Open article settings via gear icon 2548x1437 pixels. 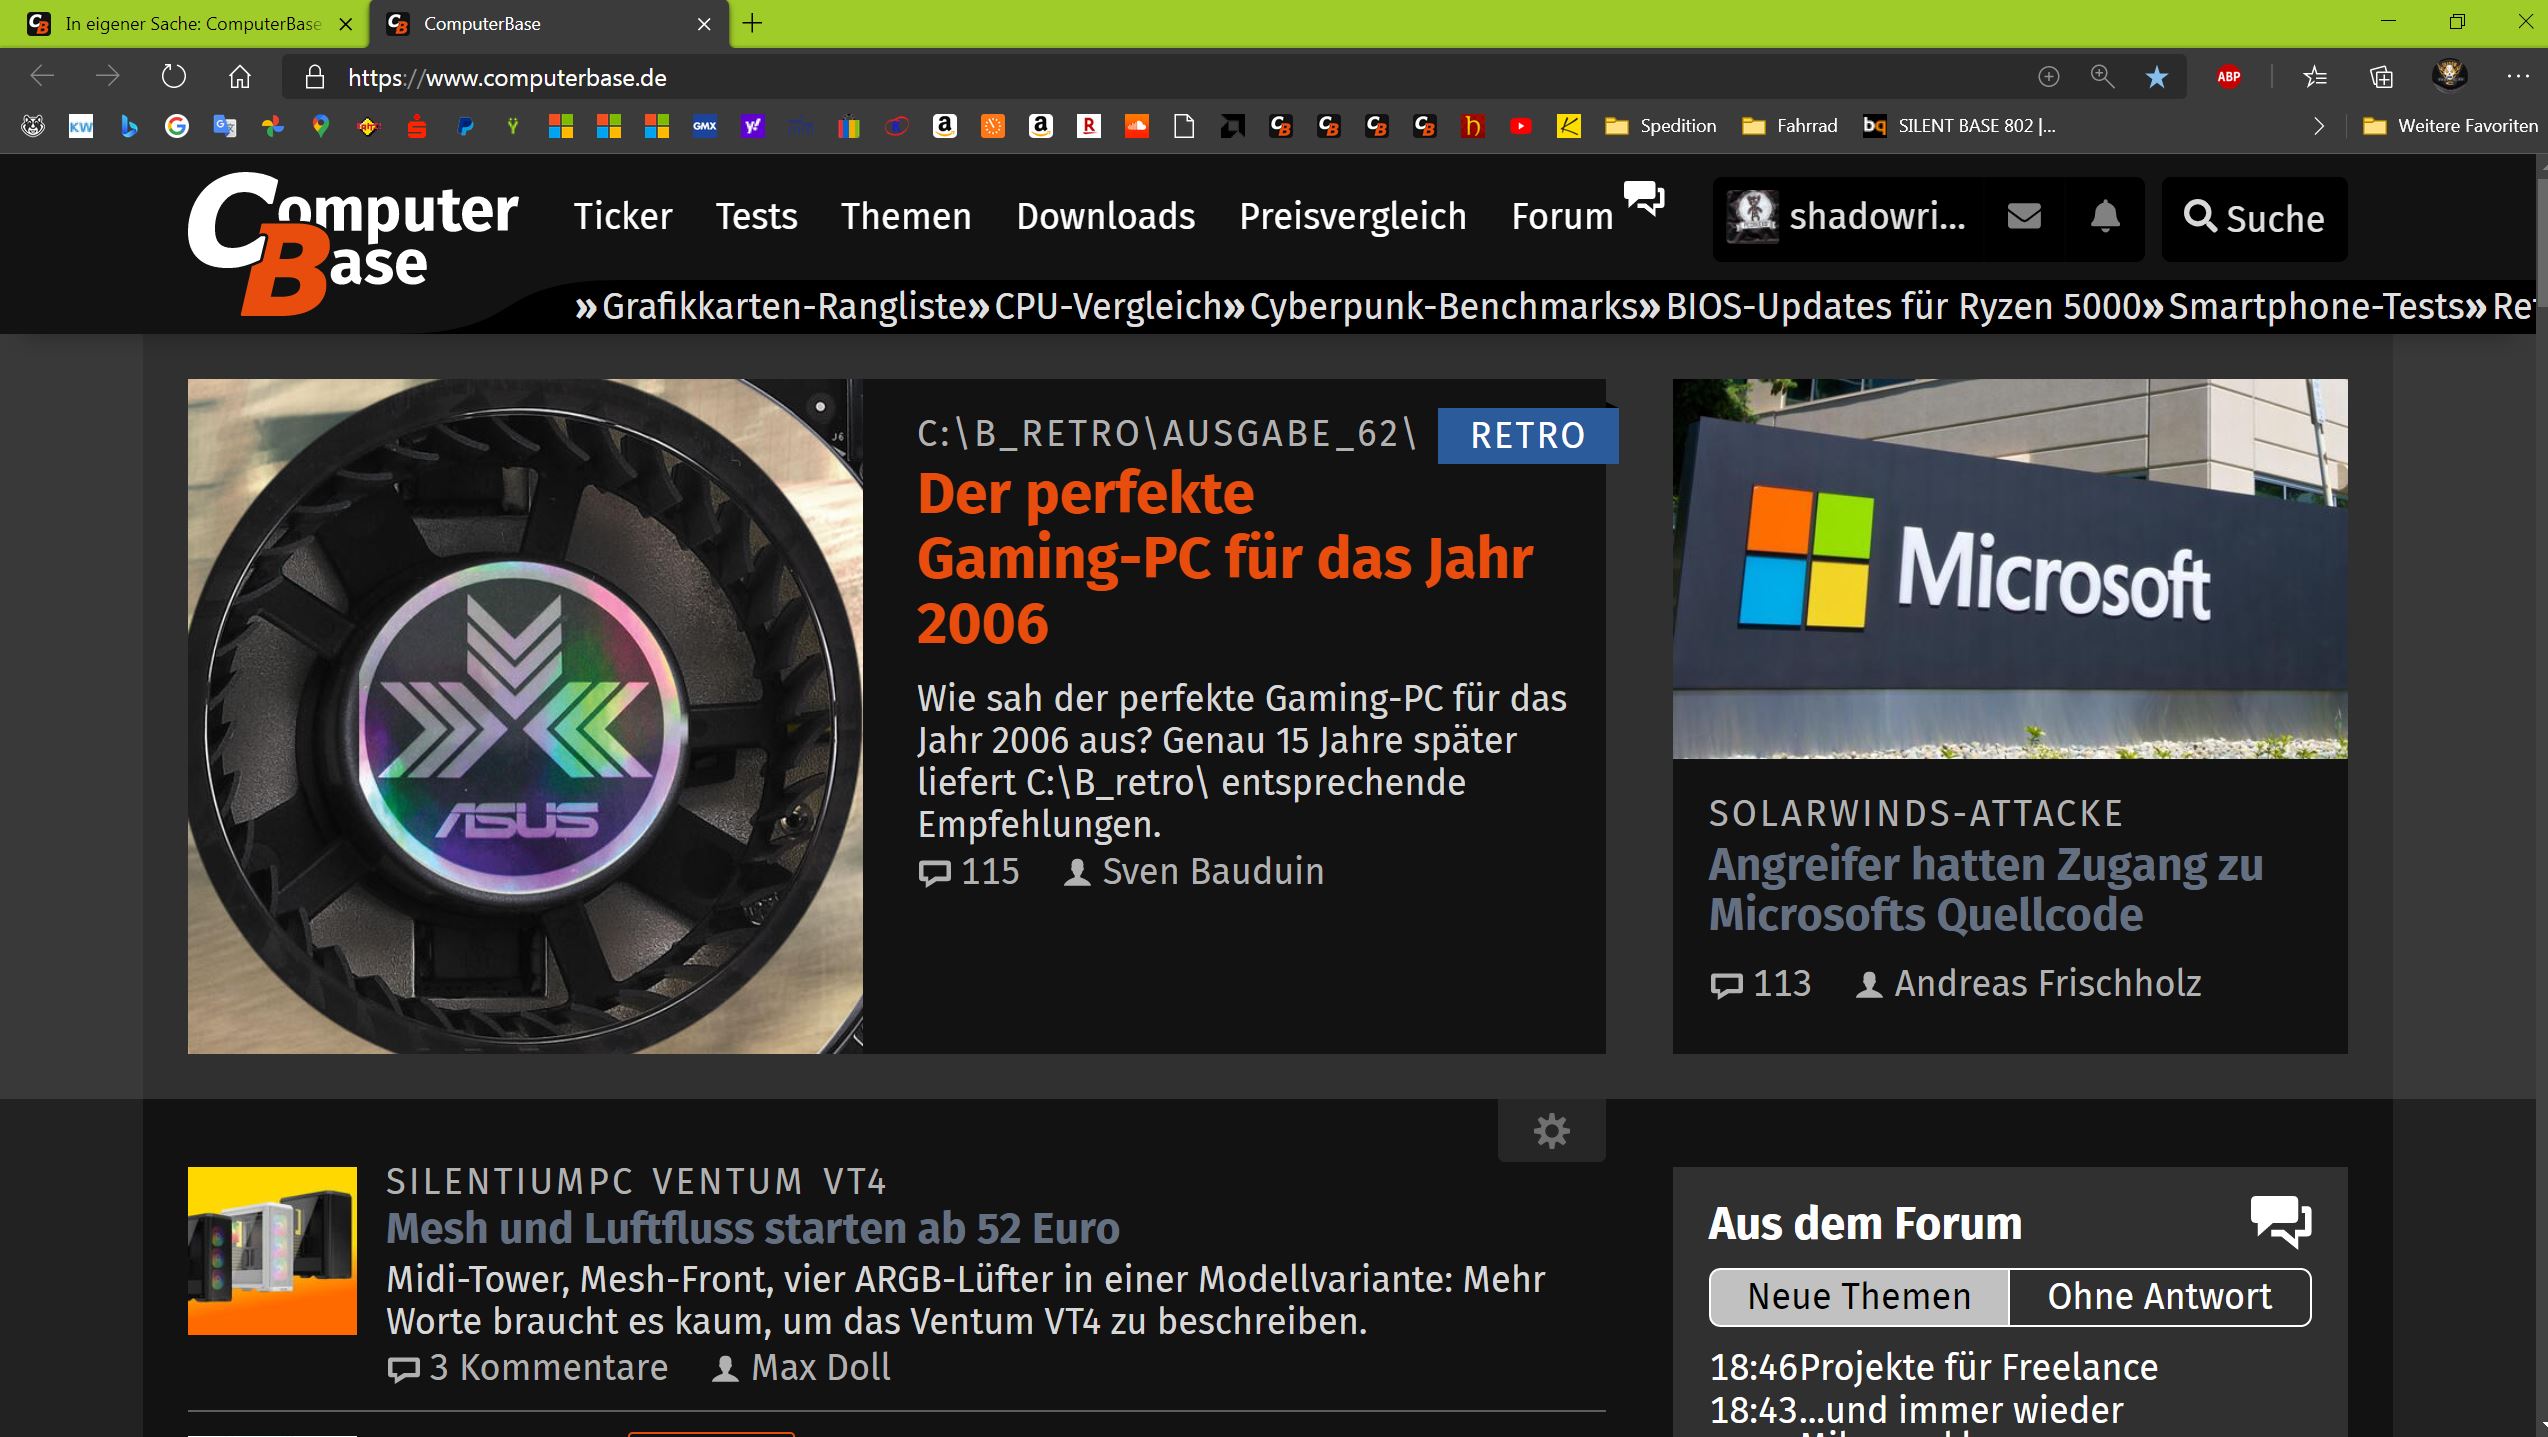tap(1551, 1131)
